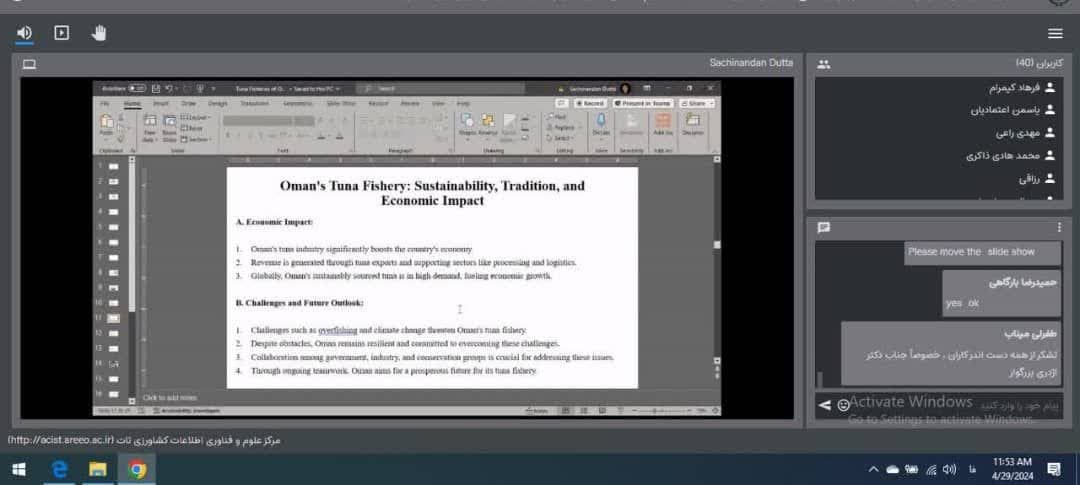Image resolution: width=1080 pixels, height=485 pixels.
Task: Open the emoji picker in chat
Action: tap(843, 405)
